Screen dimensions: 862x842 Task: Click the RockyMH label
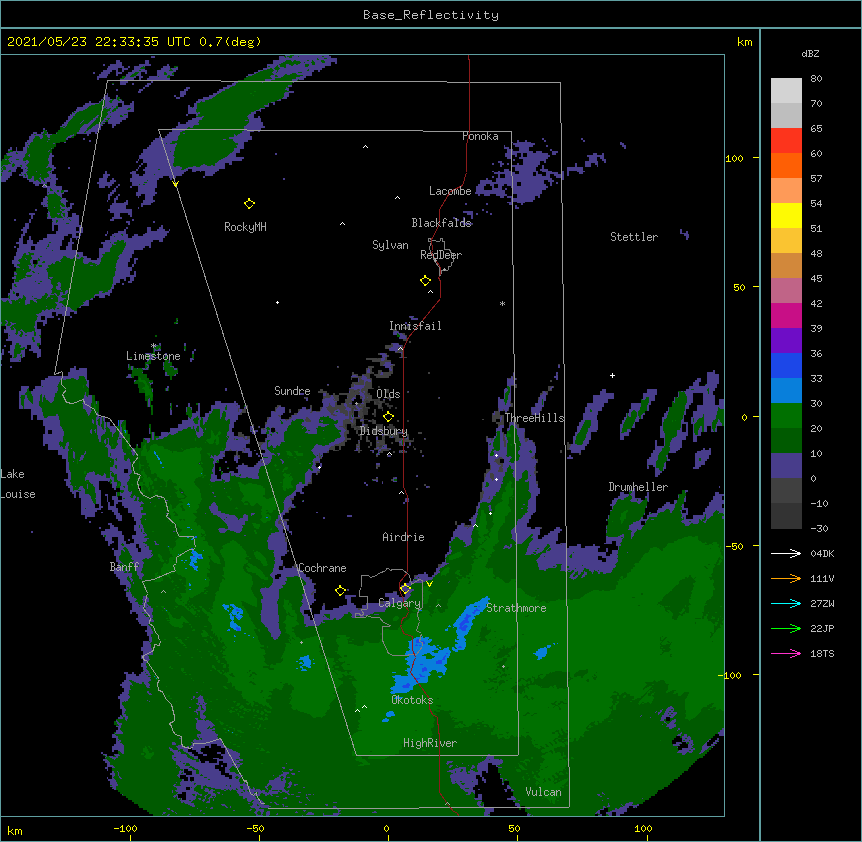click(x=245, y=227)
